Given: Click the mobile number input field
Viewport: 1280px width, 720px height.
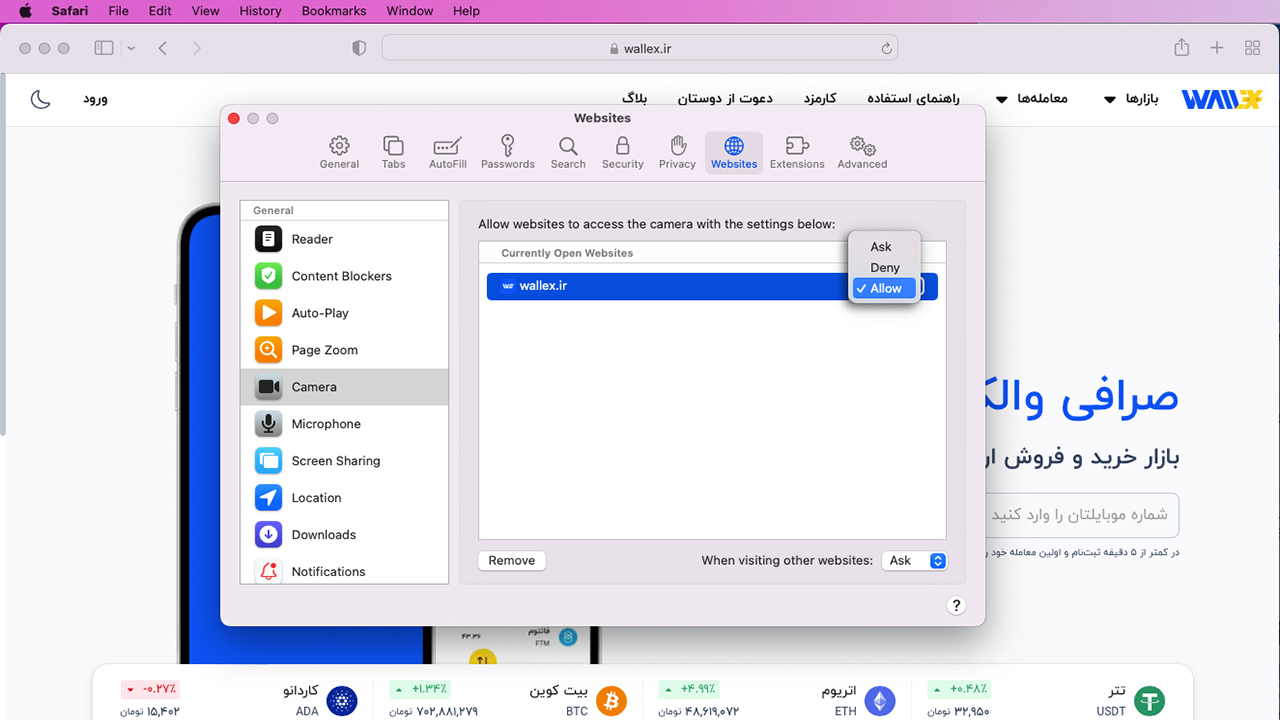Looking at the screenshot, I should 1080,515.
